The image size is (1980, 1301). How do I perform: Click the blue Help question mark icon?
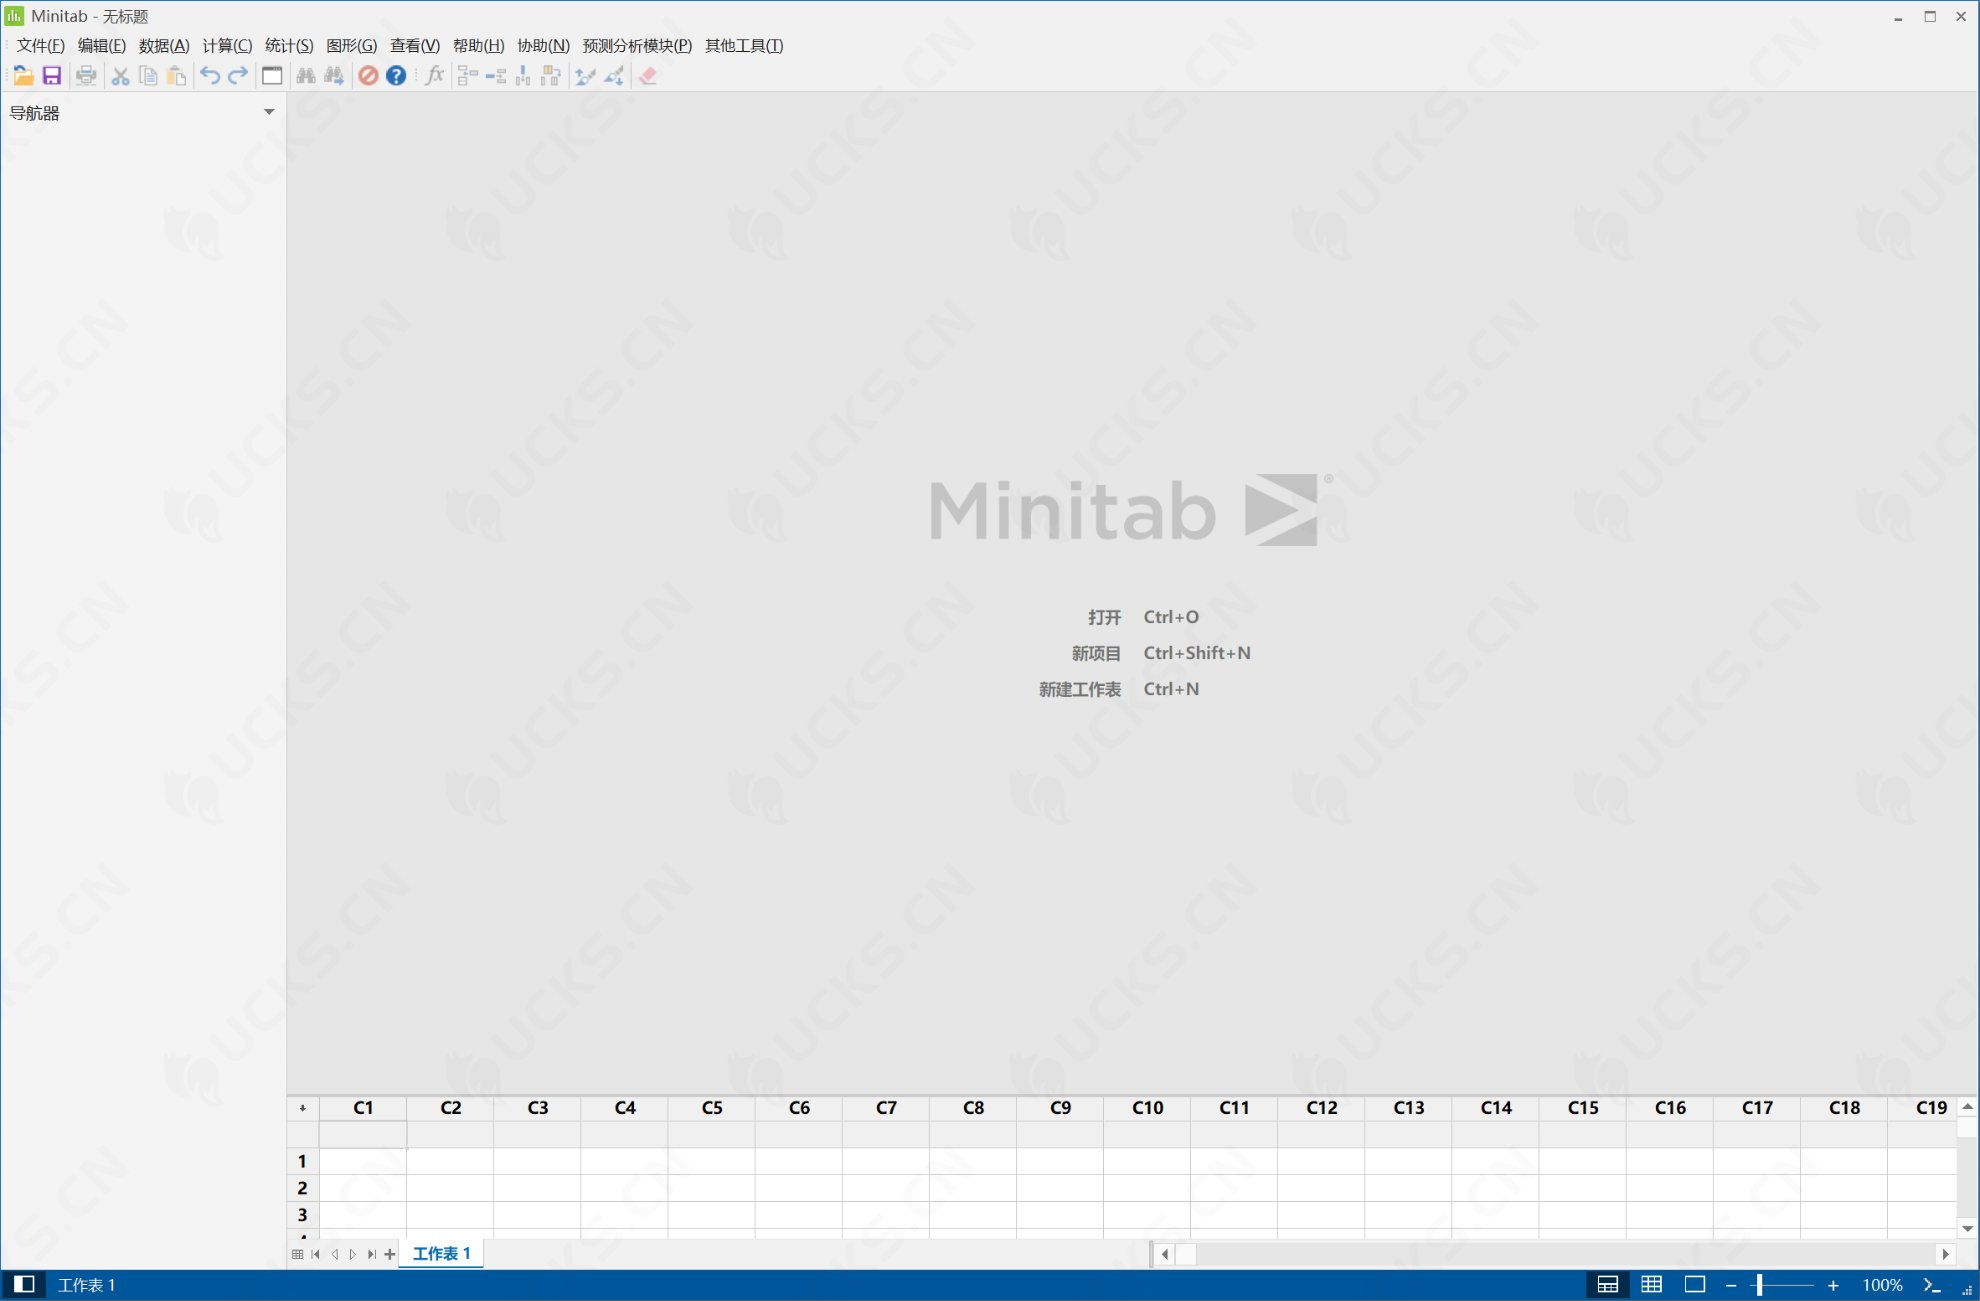pos(396,76)
